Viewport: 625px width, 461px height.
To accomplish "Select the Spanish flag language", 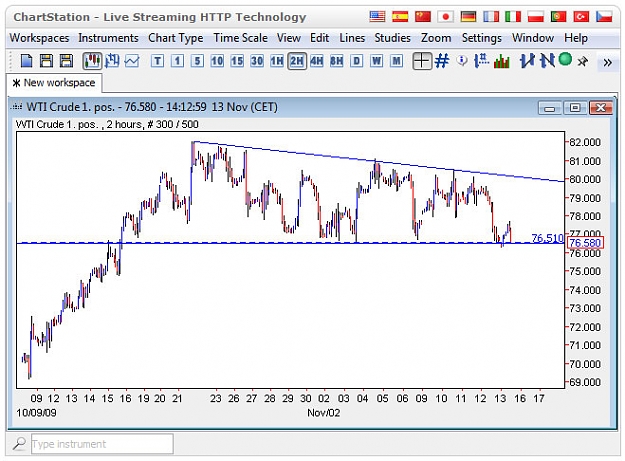I will (x=400, y=17).
